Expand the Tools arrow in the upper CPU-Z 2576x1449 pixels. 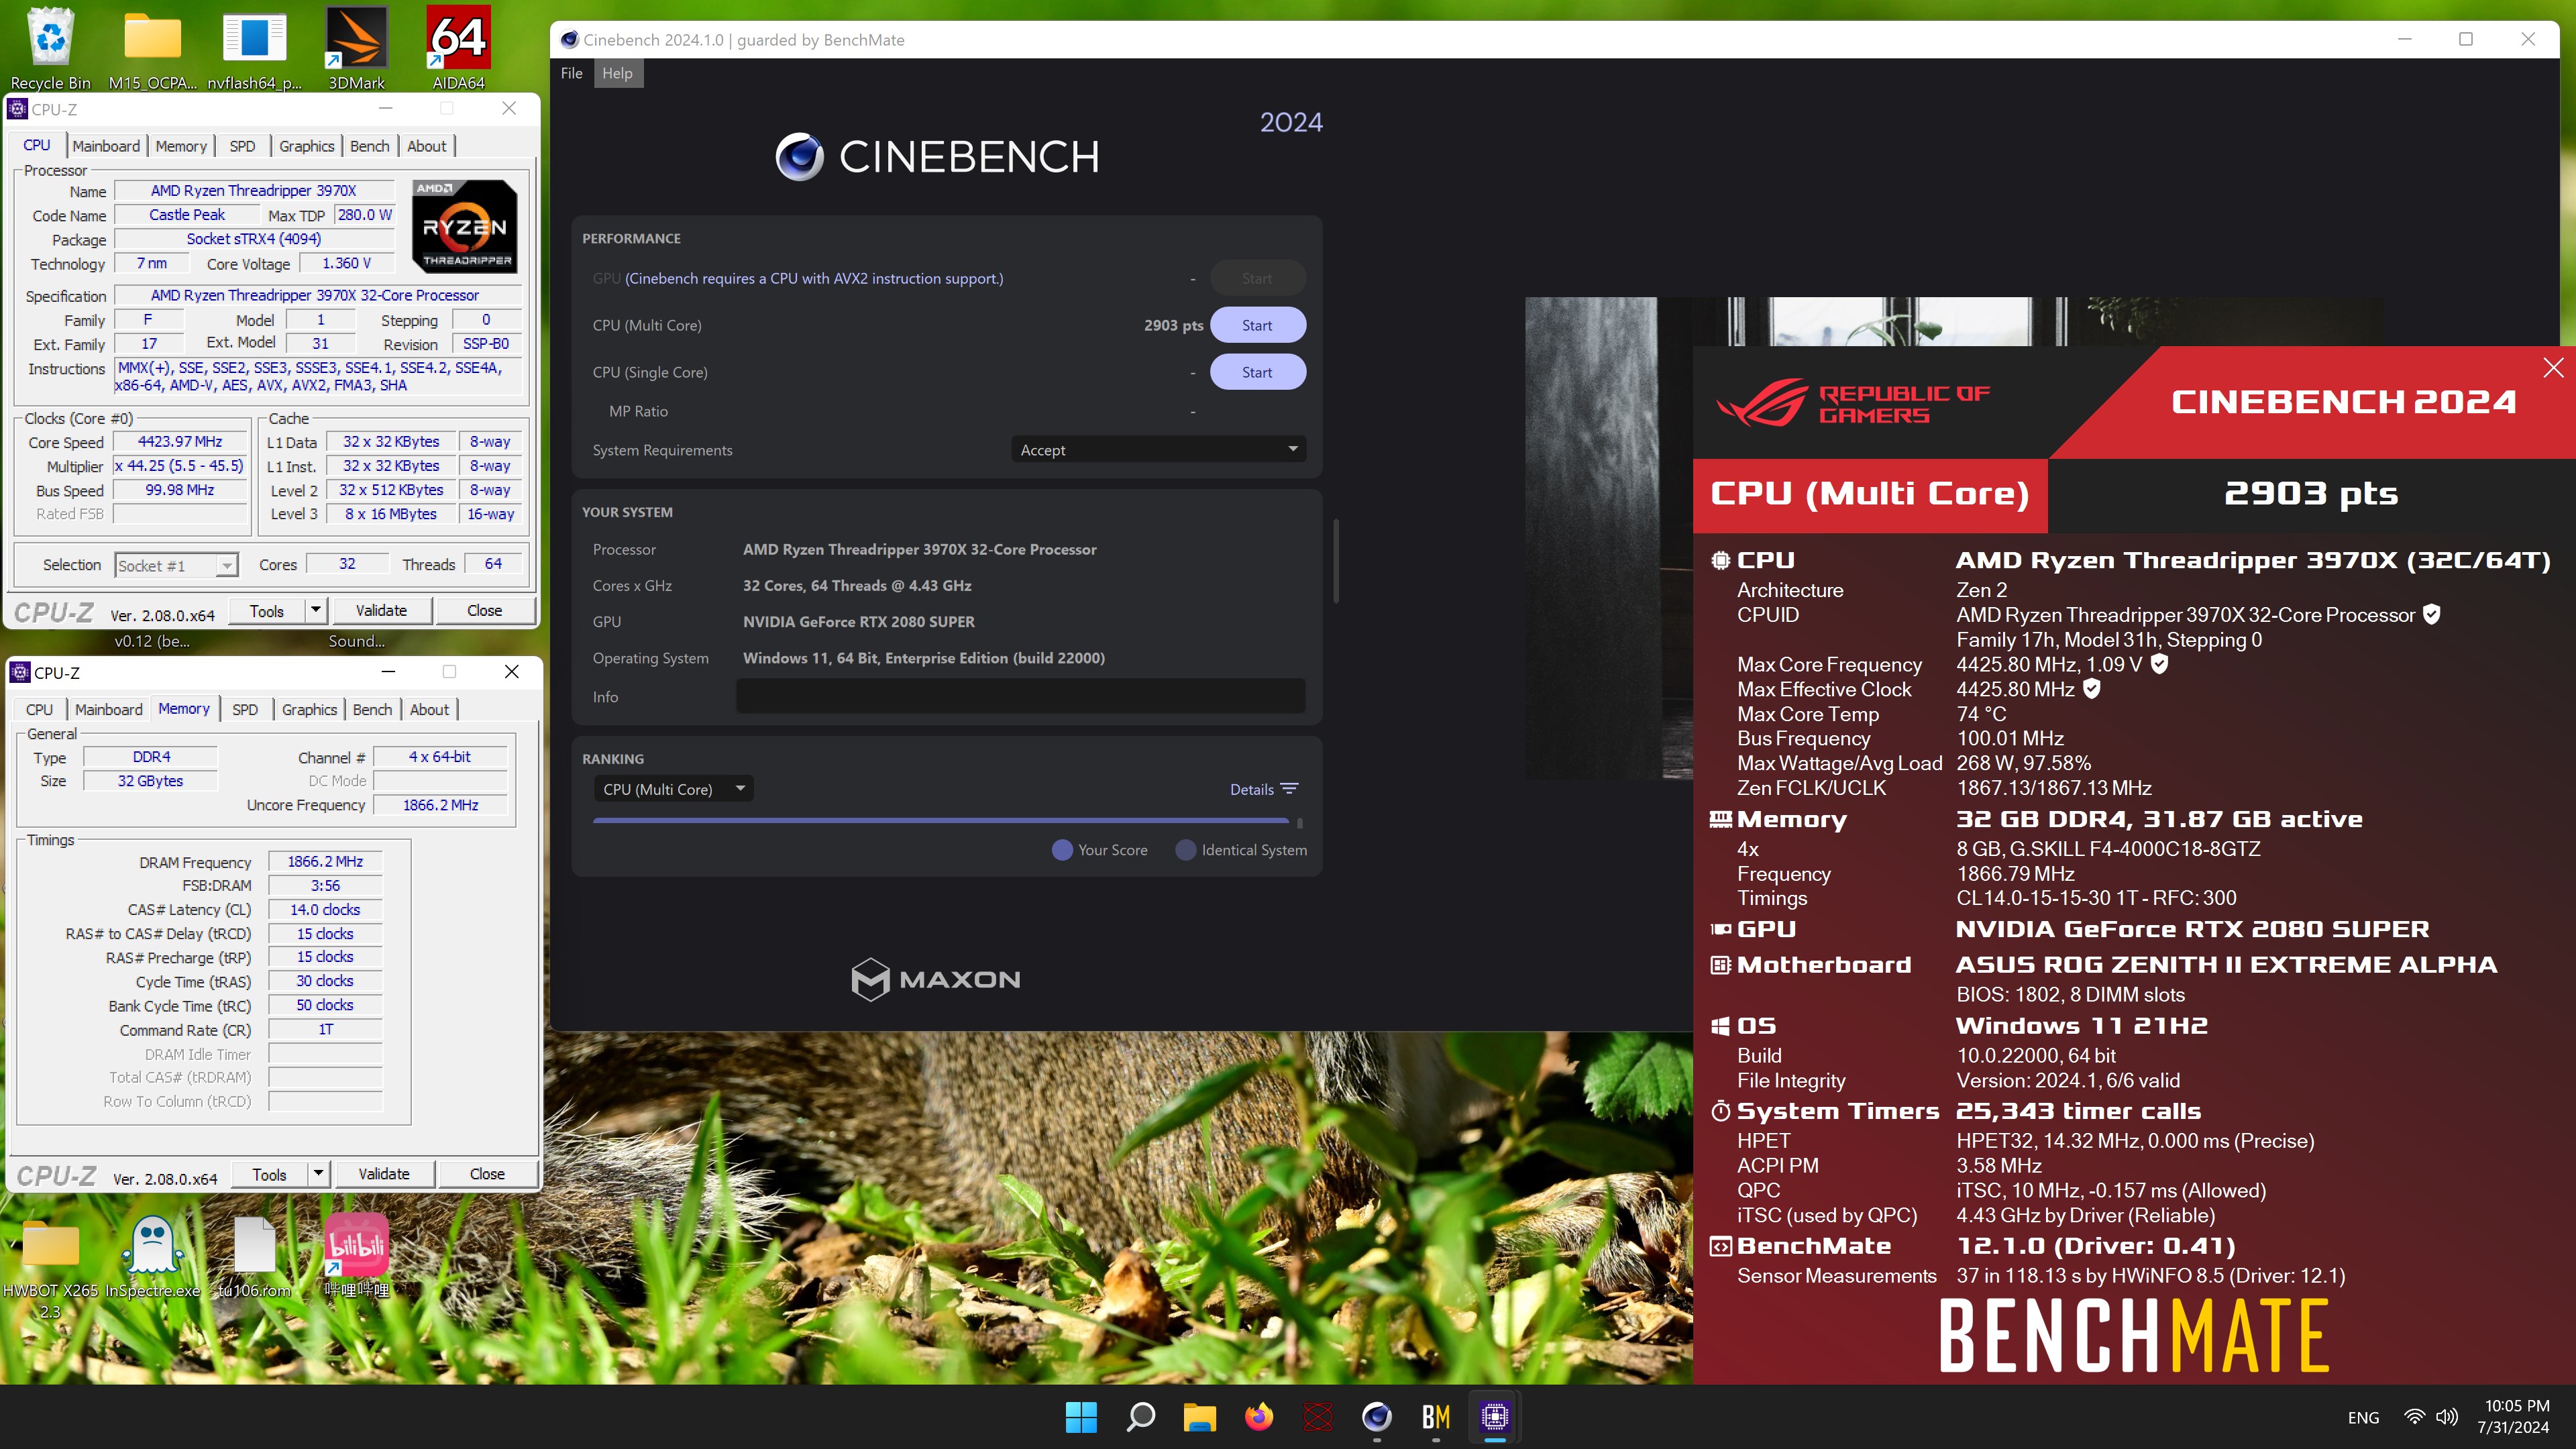click(316, 610)
